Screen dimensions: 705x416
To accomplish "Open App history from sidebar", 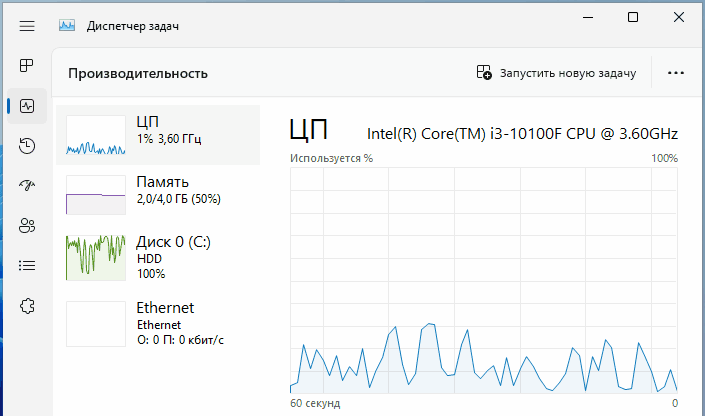I will pyautogui.click(x=27, y=146).
